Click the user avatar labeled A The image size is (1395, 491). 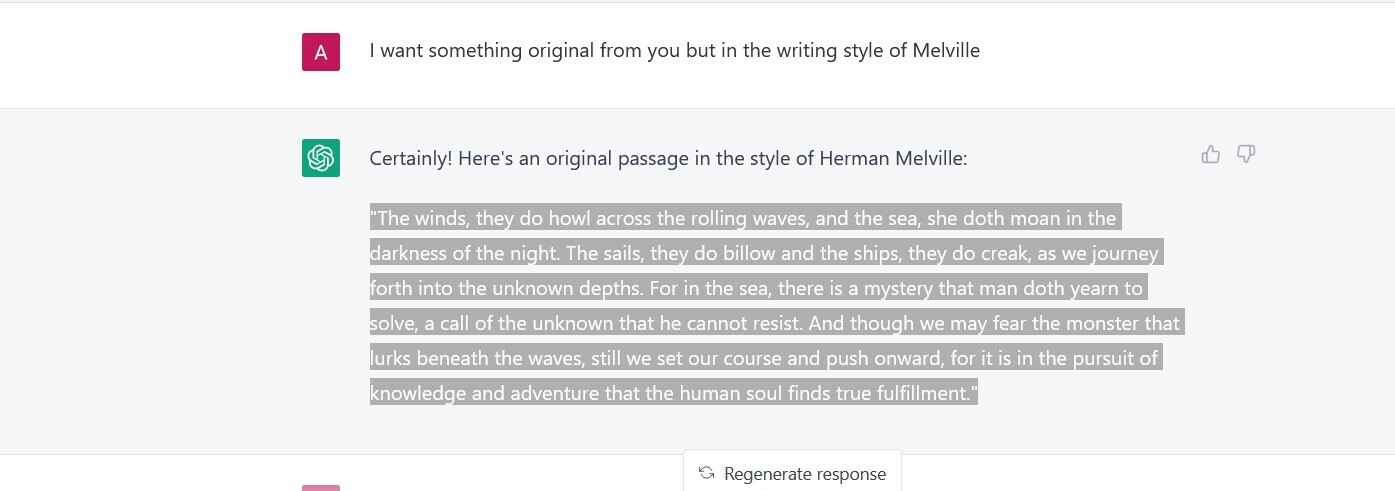click(x=321, y=52)
